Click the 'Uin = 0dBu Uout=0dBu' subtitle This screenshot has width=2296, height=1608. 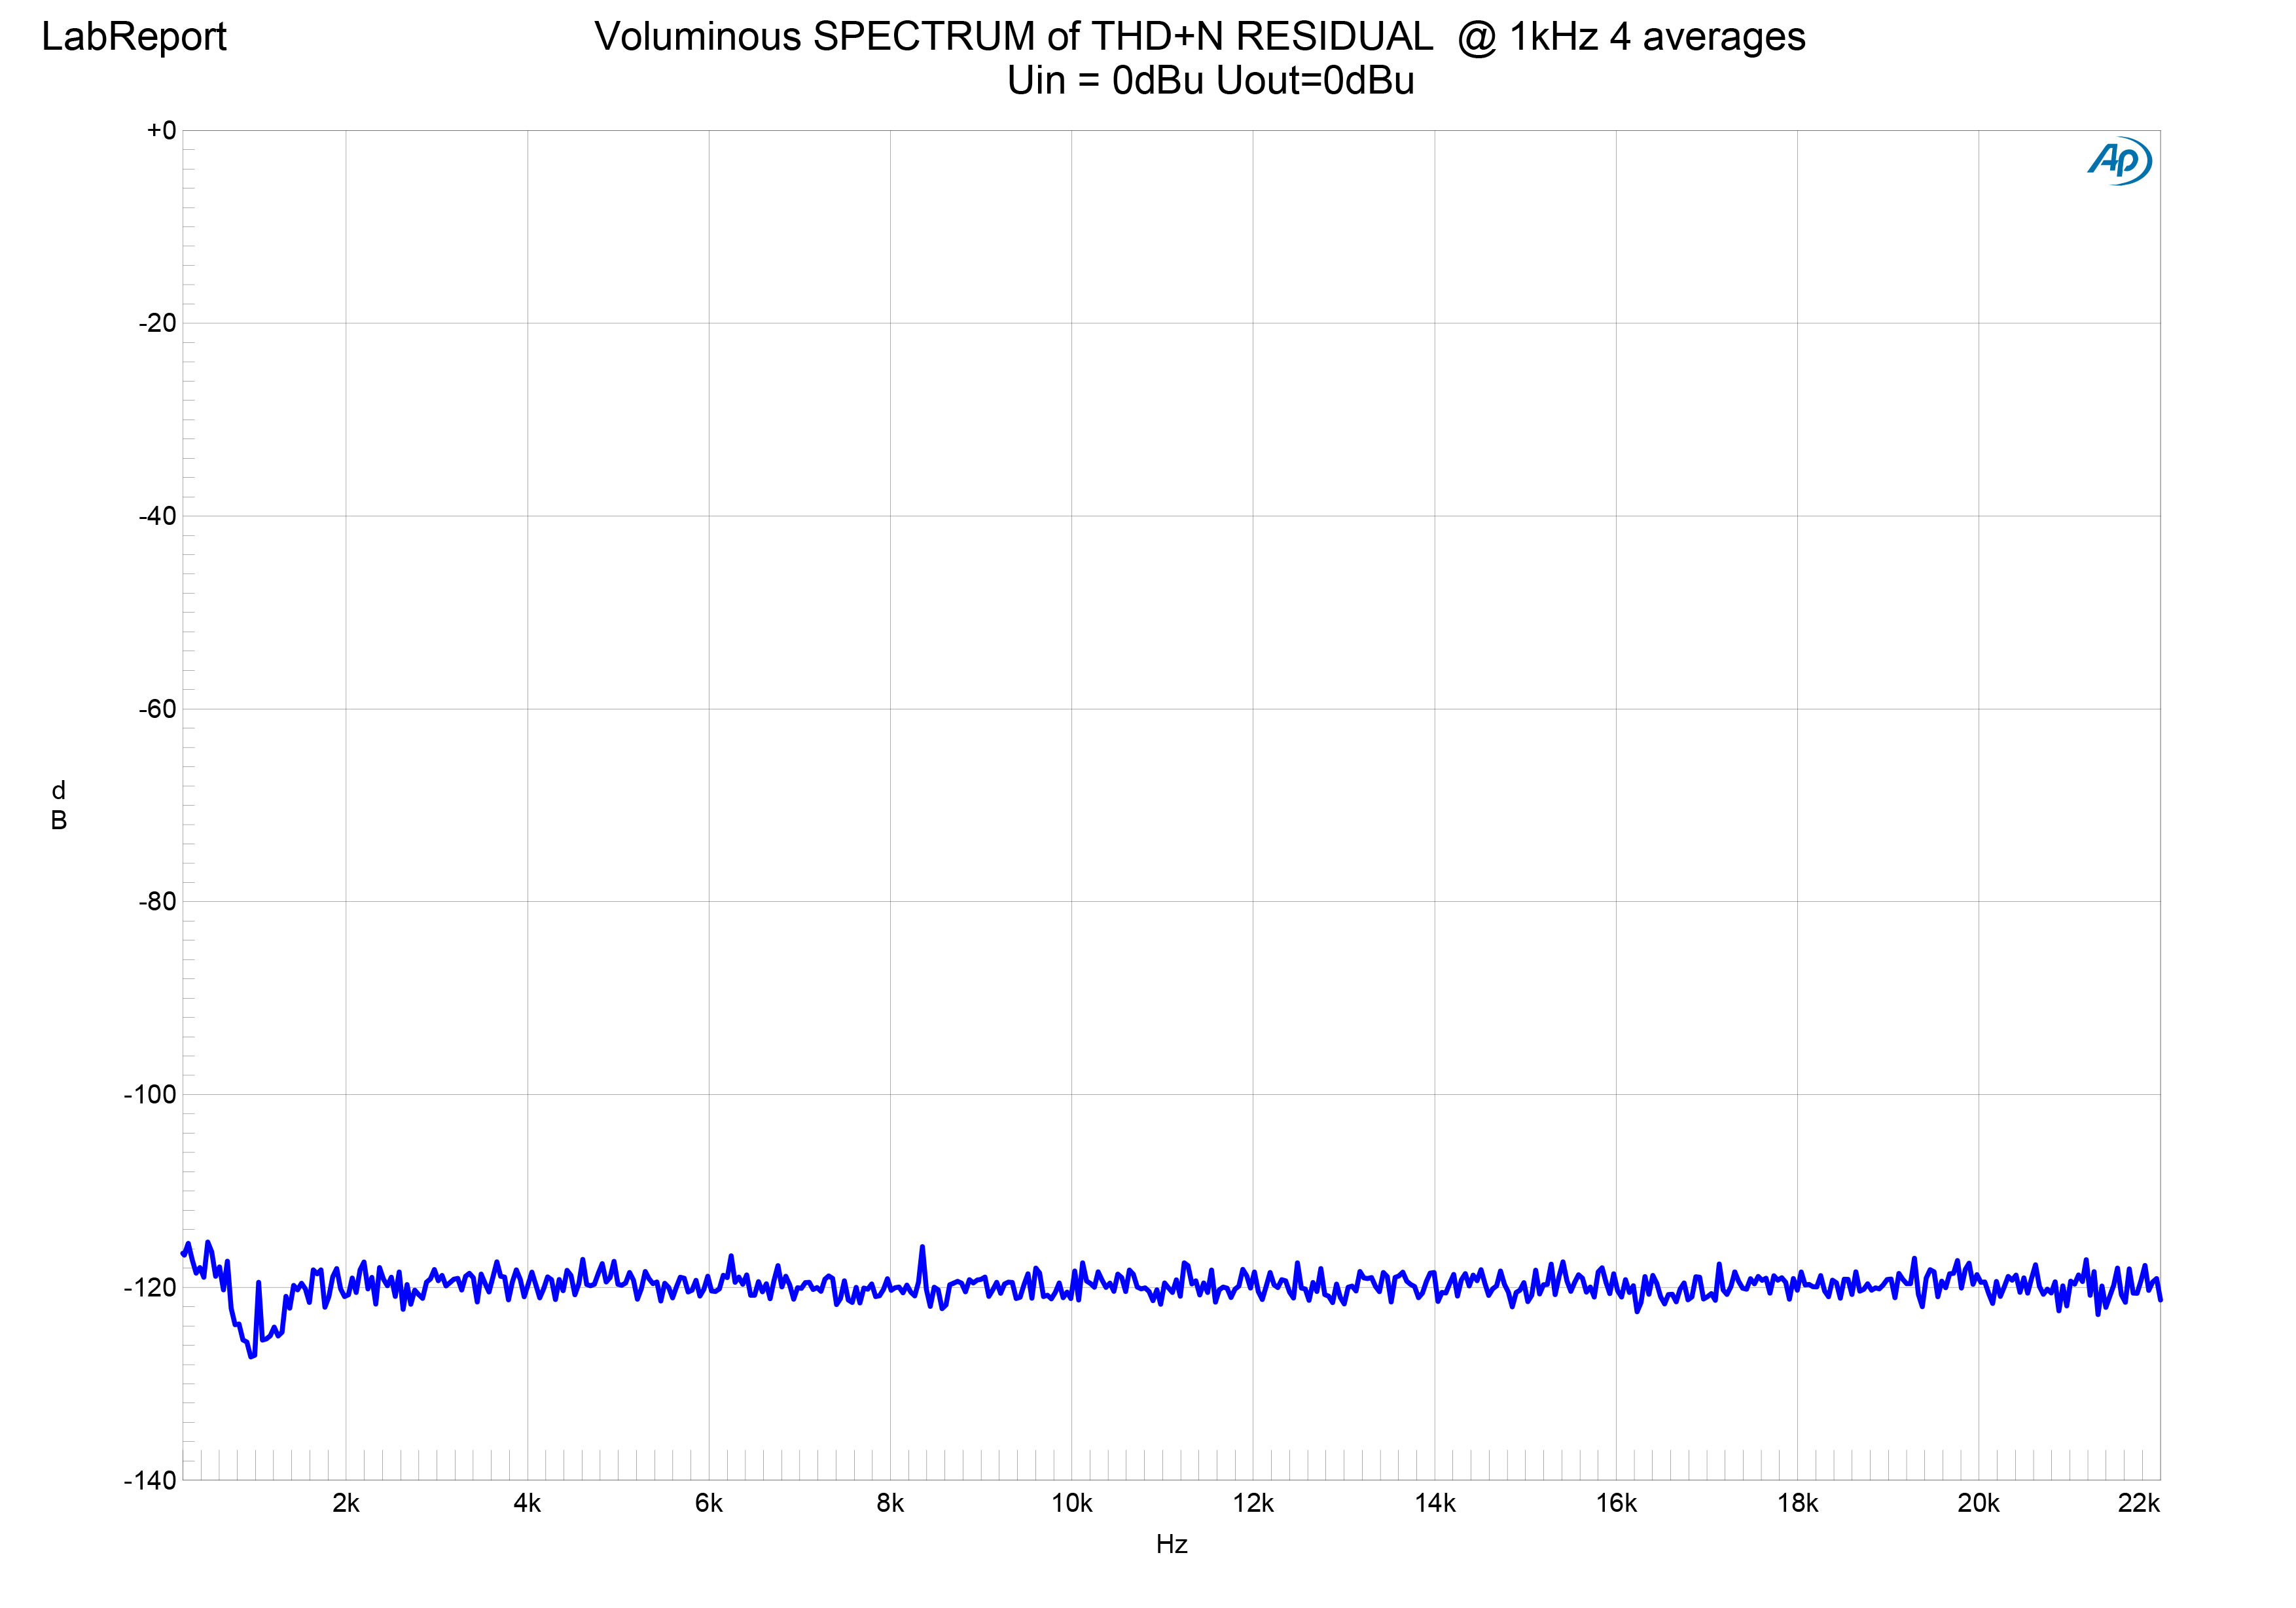[x=1210, y=81]
